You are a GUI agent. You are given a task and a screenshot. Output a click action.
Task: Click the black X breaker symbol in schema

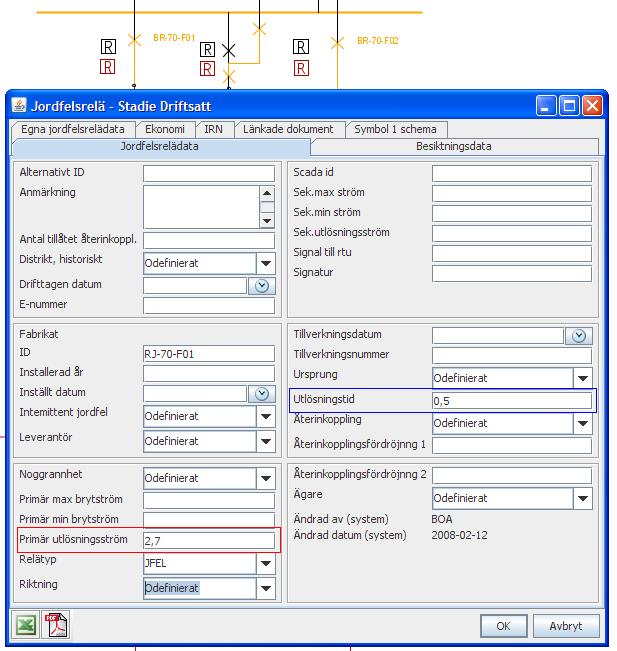(x=228, y=51)
